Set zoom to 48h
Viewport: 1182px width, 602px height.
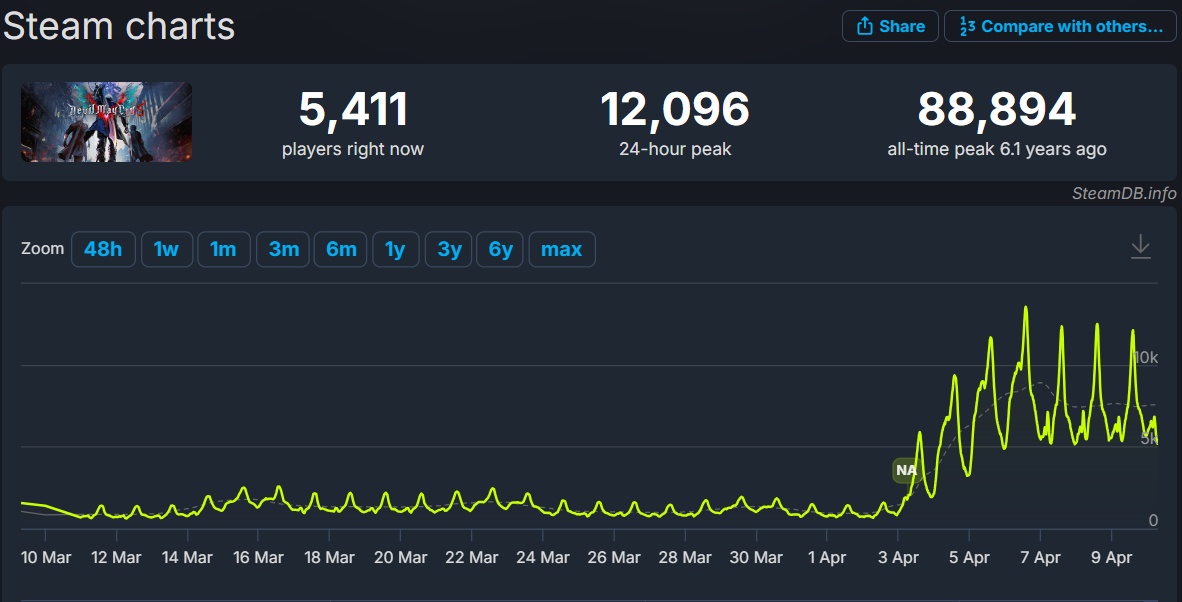click(103, 249)
